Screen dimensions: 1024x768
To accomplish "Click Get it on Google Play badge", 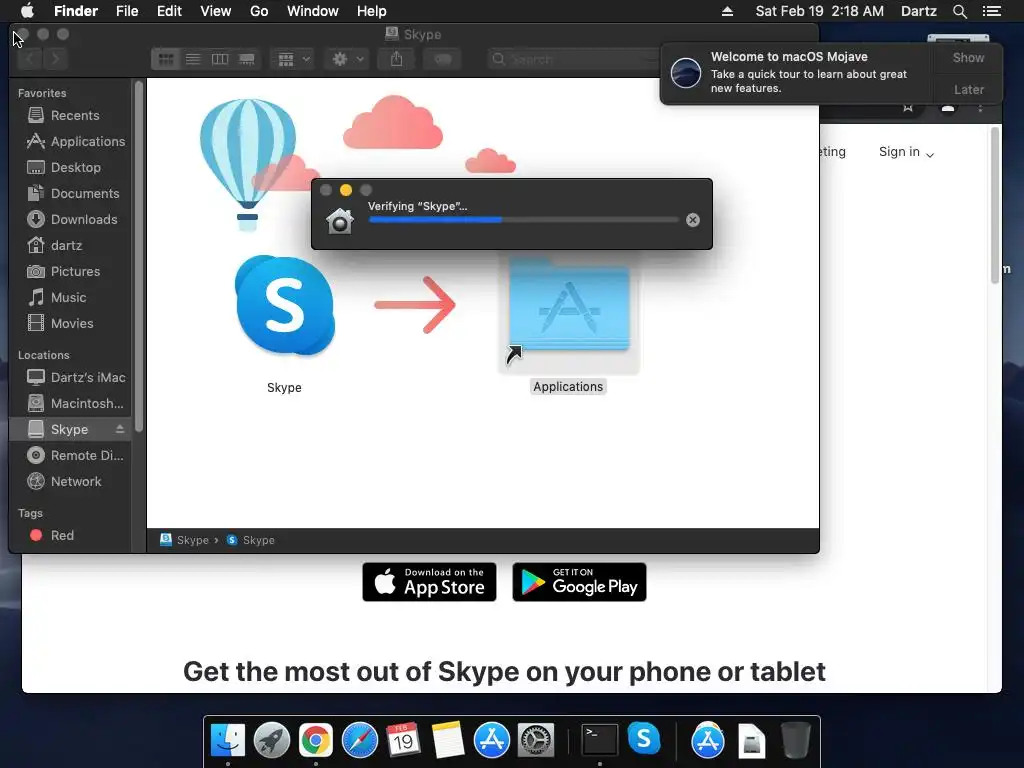I will (579, 582).
